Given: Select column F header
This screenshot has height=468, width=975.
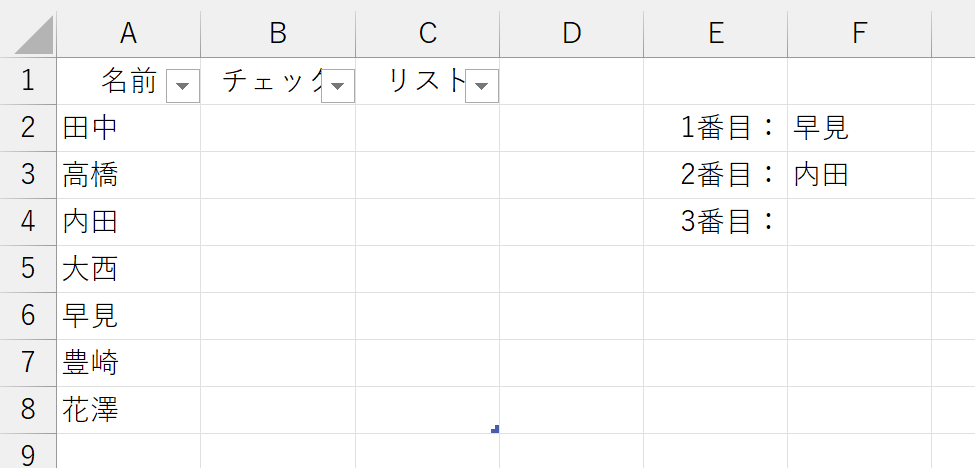Looking at the screenshot, I should [x=859, y=33].
